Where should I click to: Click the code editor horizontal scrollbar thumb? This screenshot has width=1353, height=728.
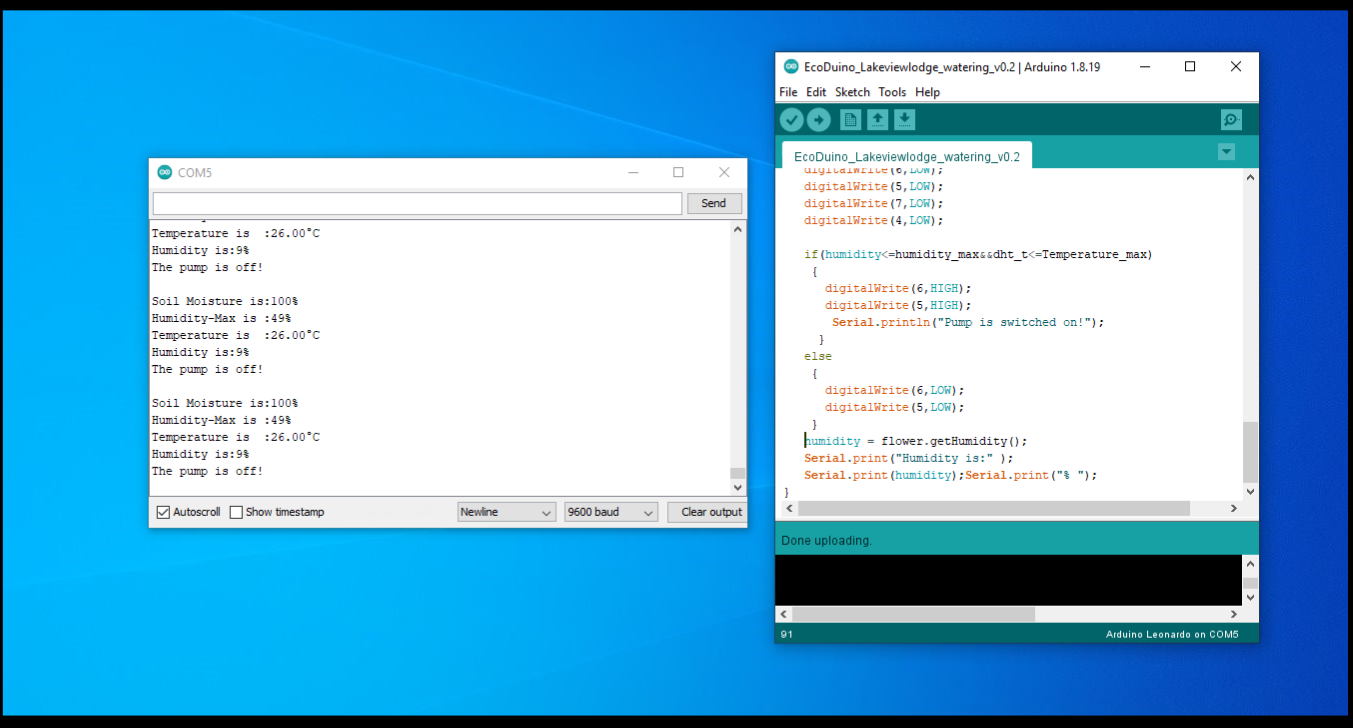pos(994,508)
